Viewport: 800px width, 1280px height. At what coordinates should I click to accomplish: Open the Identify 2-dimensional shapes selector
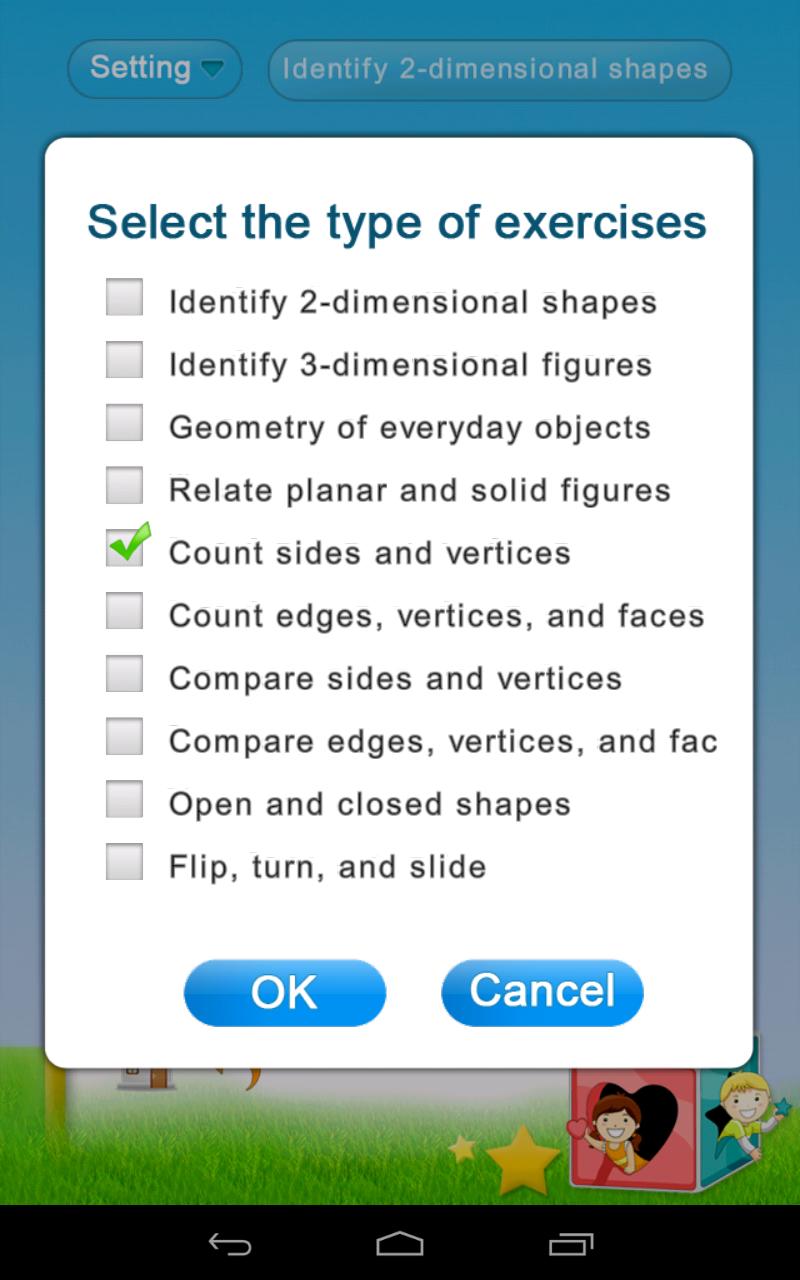(498, 70)
